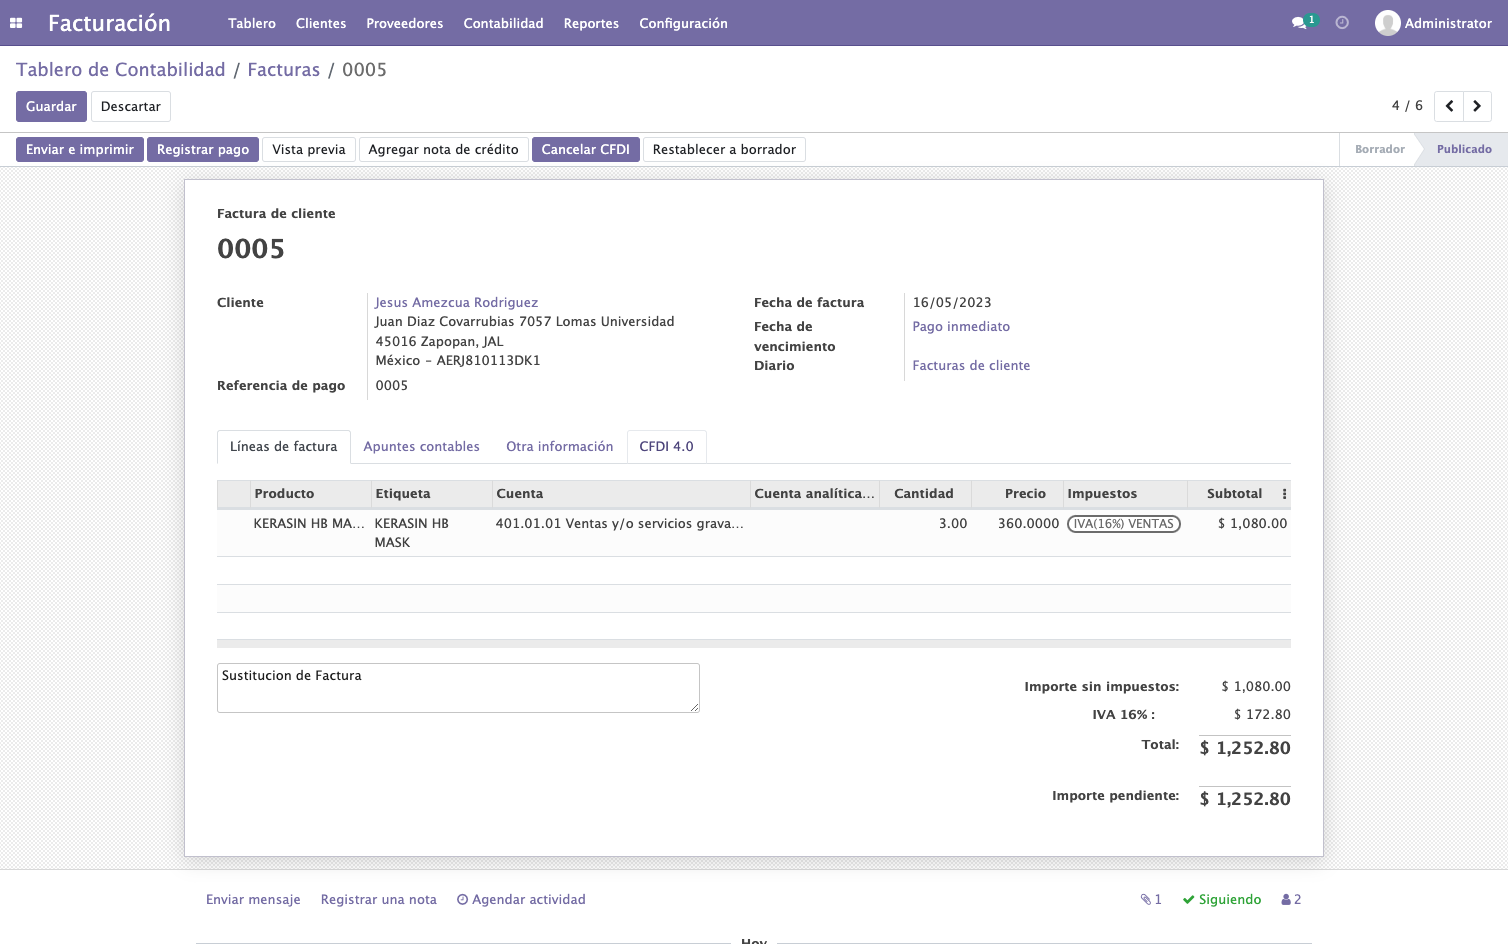Click the Cancelar CFDI button
The height and width of the screenshot is (944, 1508).
pos(586,149)
